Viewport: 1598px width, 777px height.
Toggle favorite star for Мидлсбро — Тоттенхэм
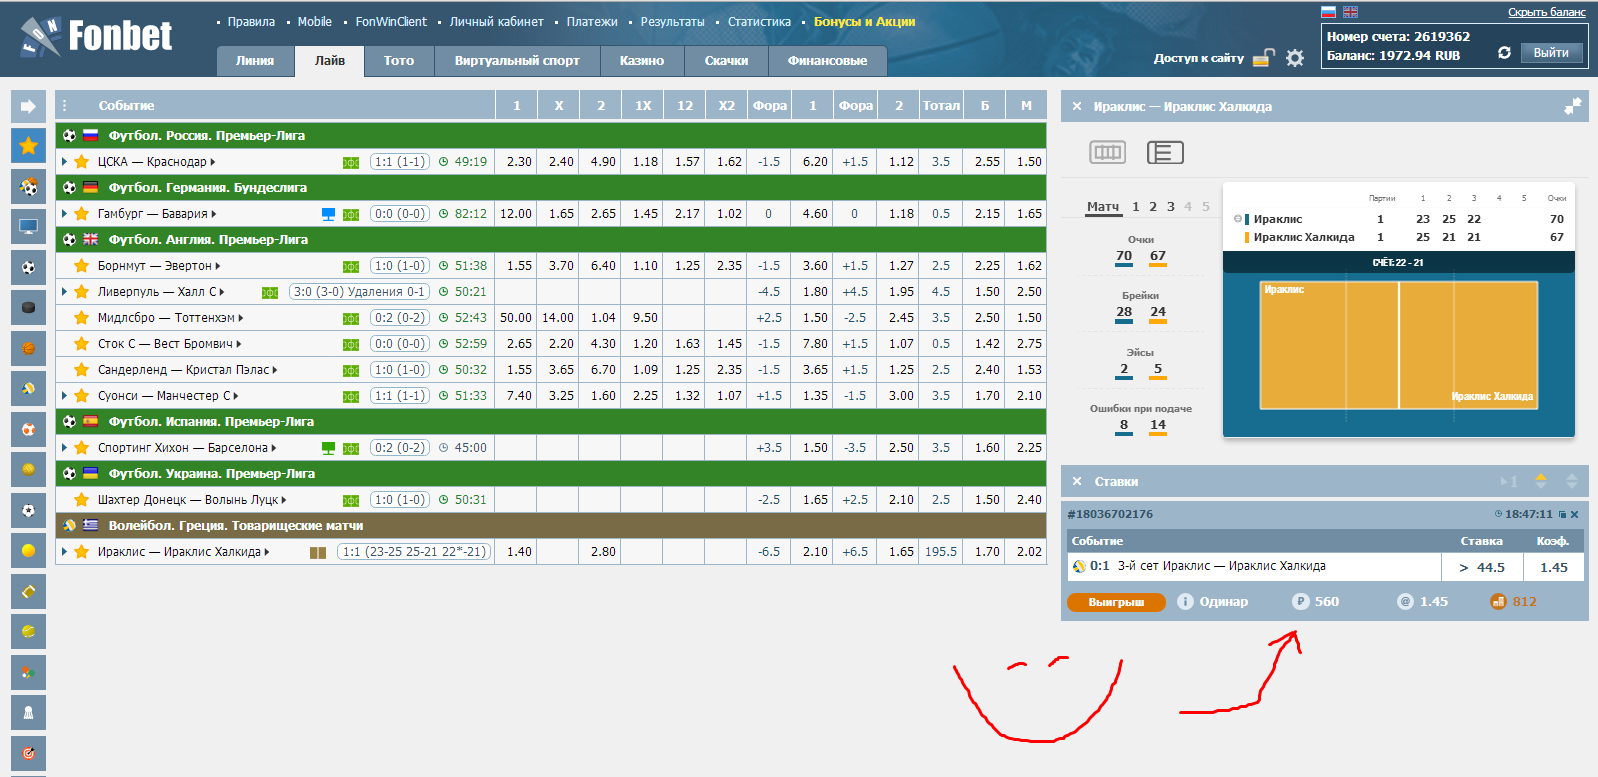tap(82, 318)
